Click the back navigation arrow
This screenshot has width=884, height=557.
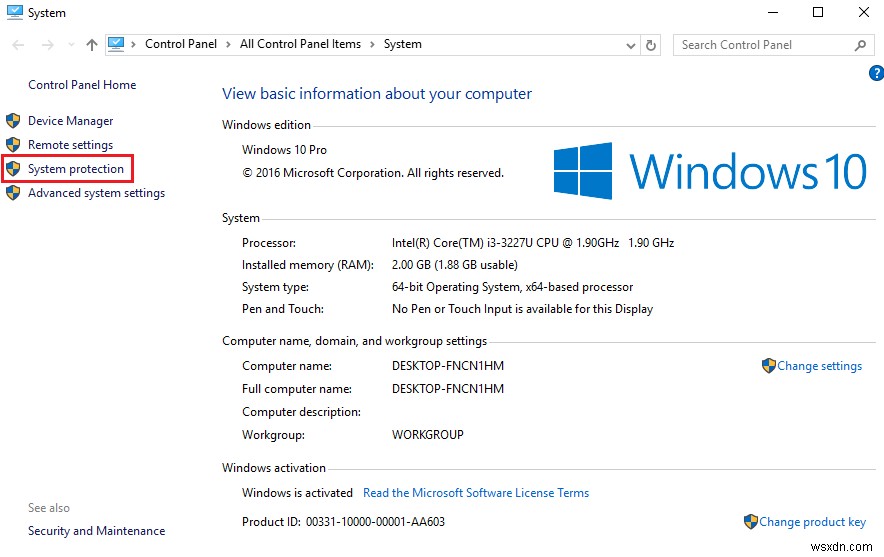pos(18,45)
